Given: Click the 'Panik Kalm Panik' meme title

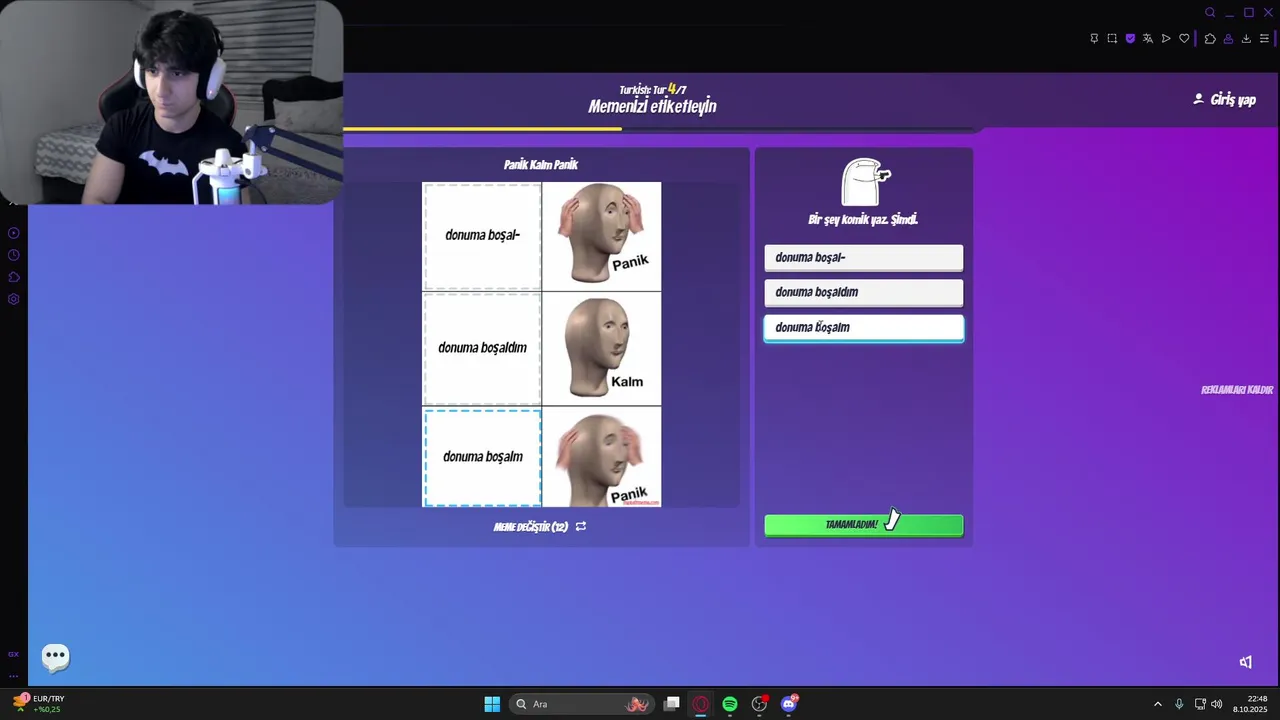Looking at the screenshot, I should [x=541, y=165].
